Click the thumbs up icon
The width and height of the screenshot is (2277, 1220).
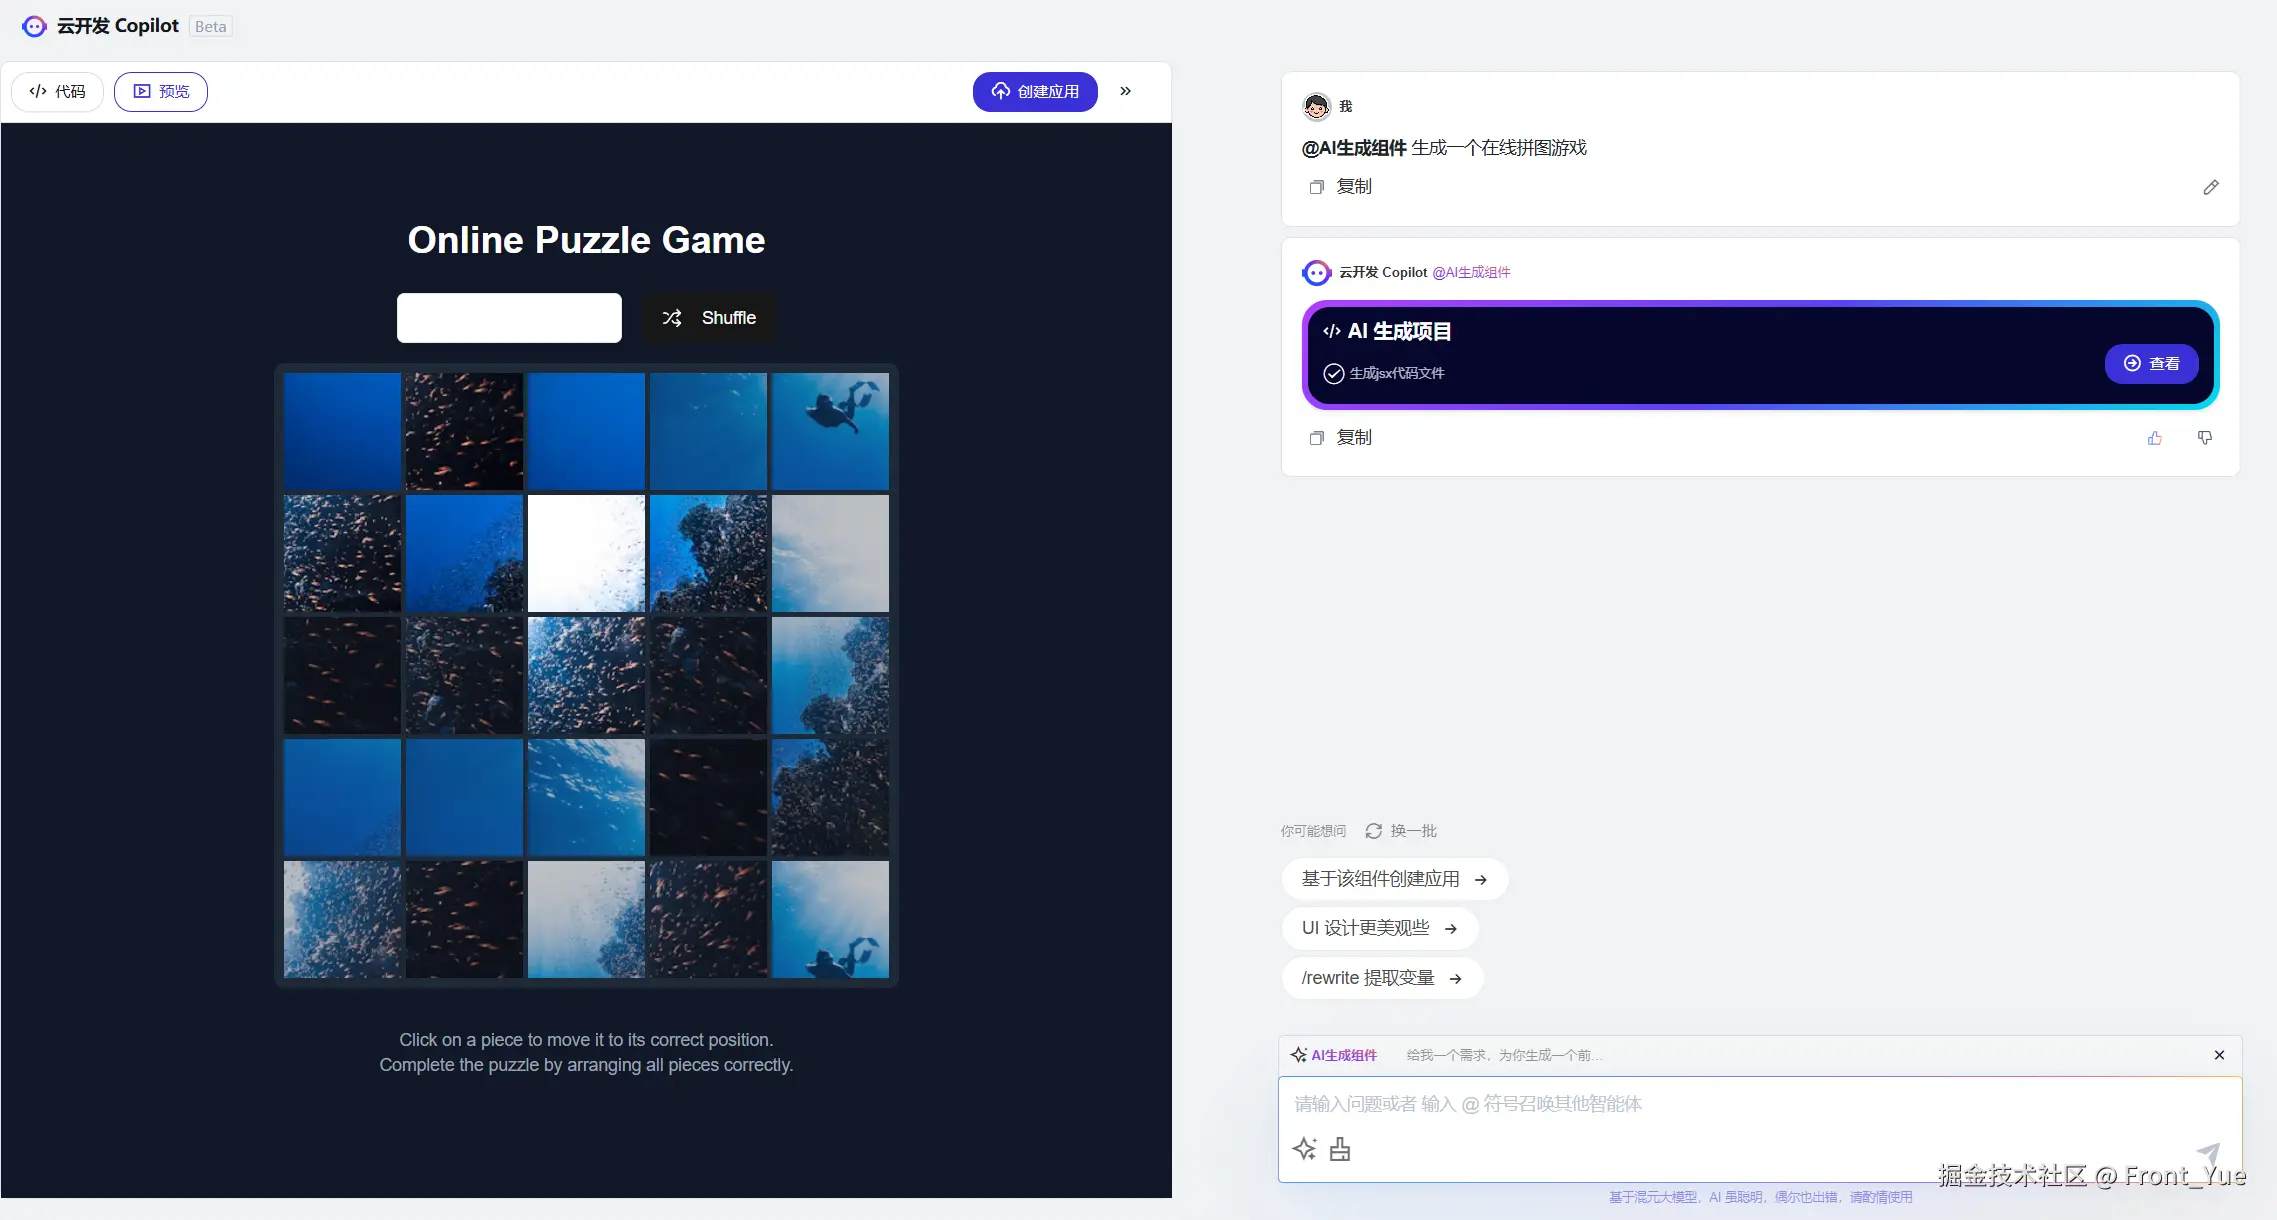point(2154,438)
